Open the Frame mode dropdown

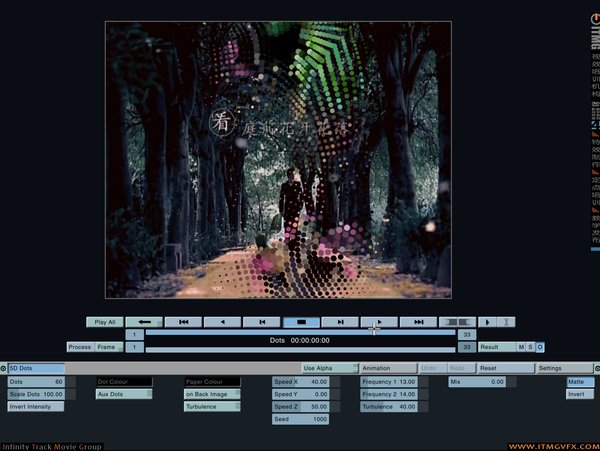[x=109, y=347]
